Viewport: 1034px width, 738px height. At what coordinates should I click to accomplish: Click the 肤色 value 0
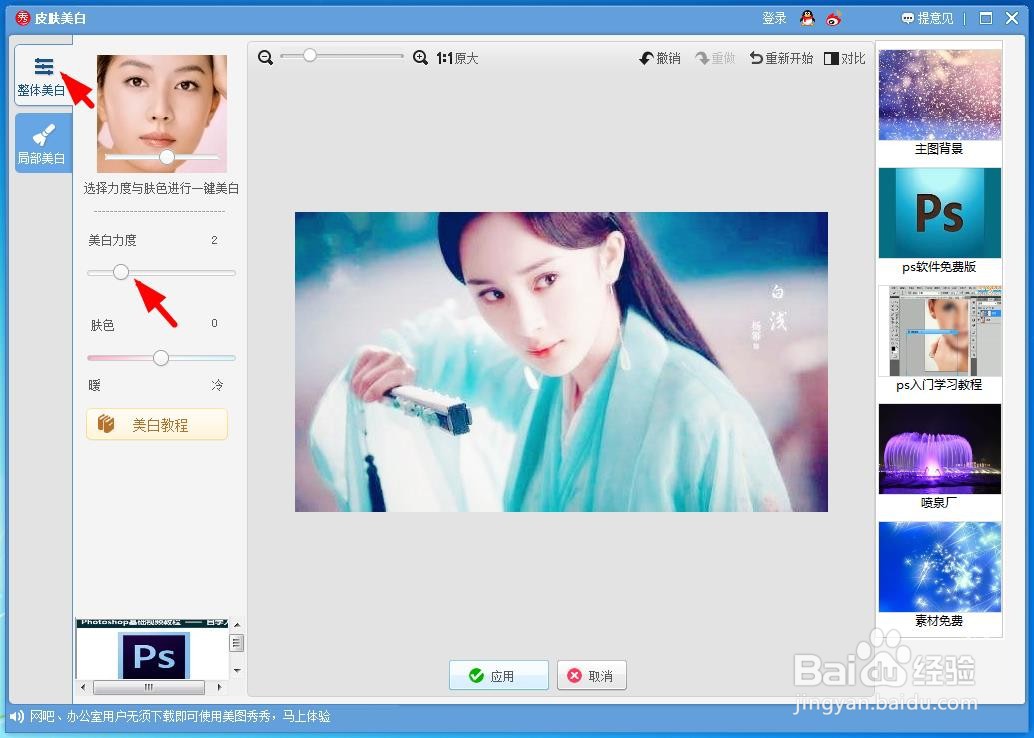pos(214,323)
